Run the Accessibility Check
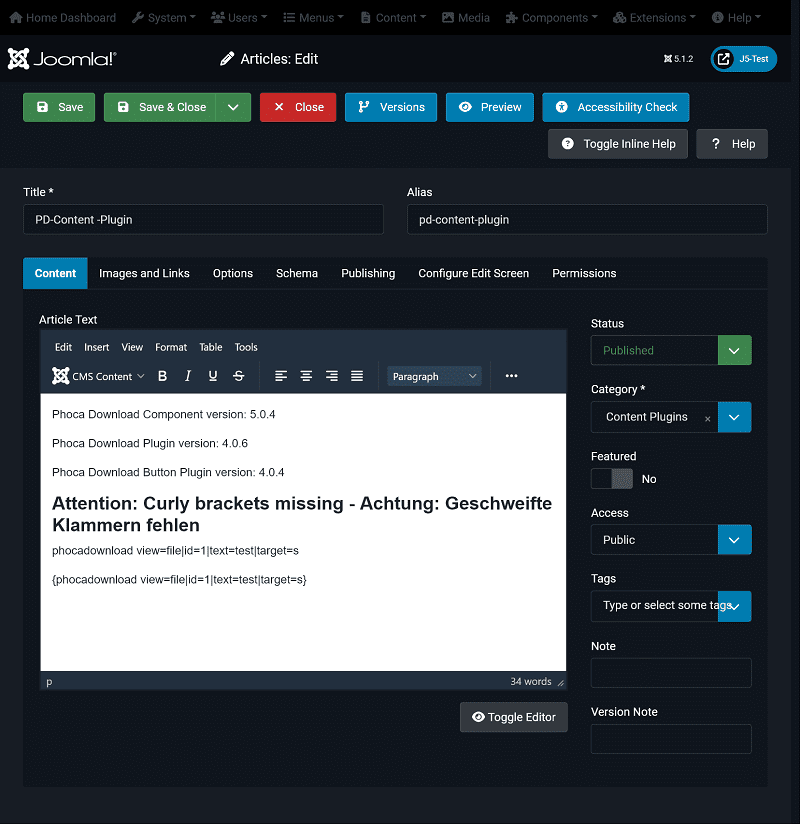 [615, 107]
